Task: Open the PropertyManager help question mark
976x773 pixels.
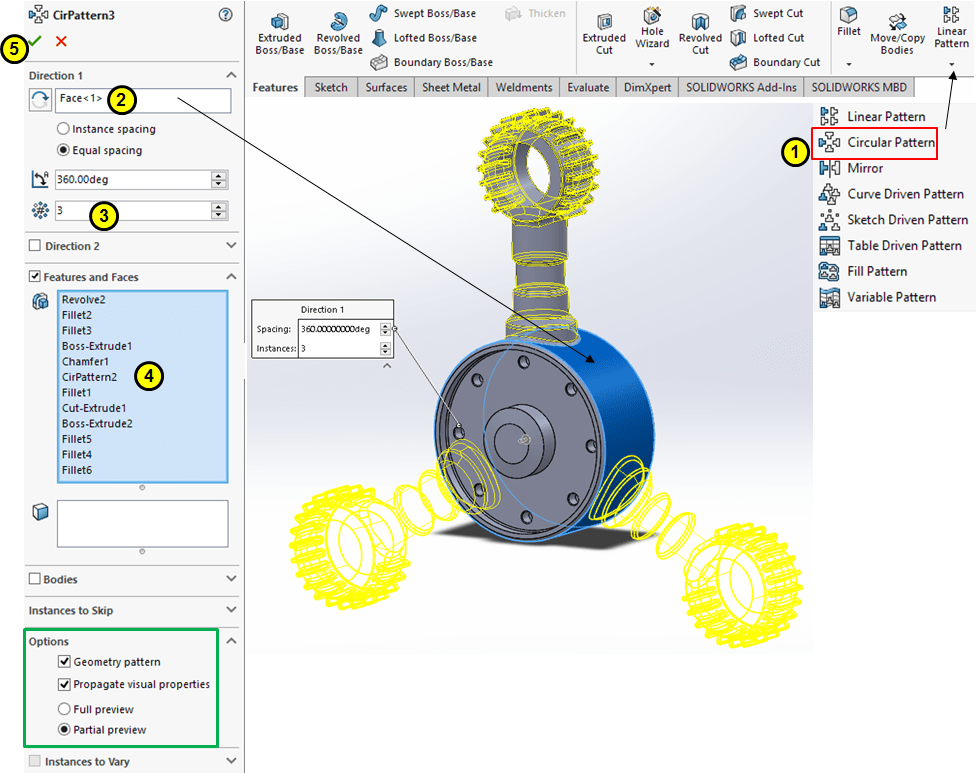Action: [x=225, y=15]
